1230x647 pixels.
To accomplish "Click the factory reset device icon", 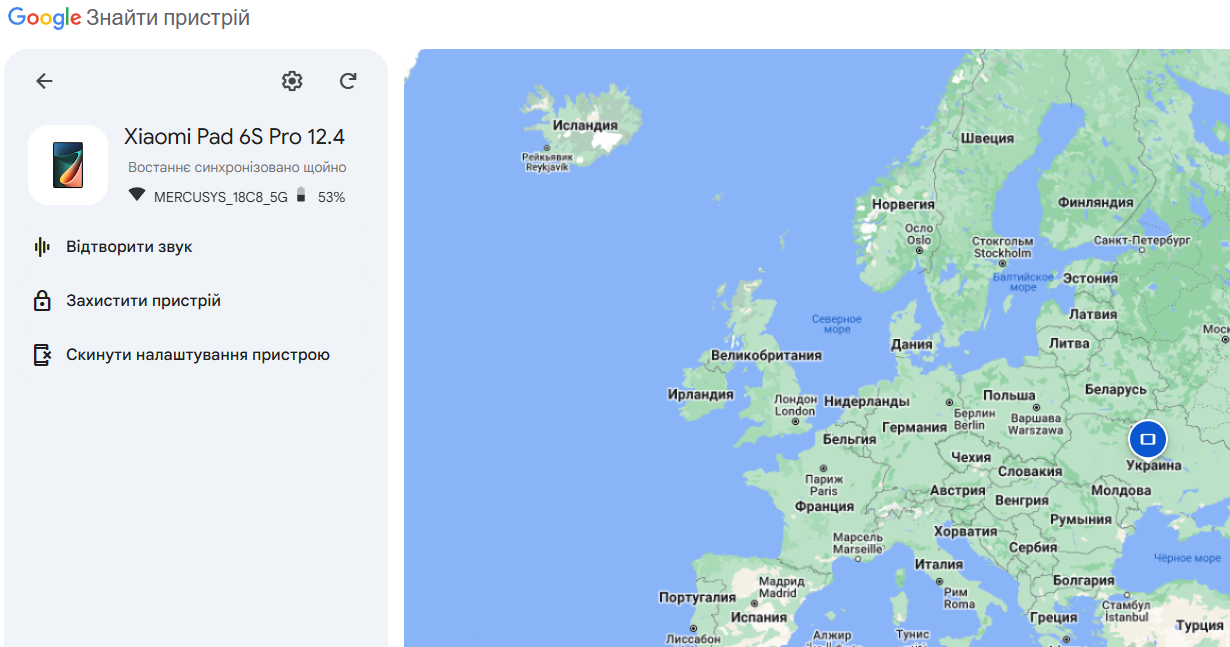I will point(42,355).
